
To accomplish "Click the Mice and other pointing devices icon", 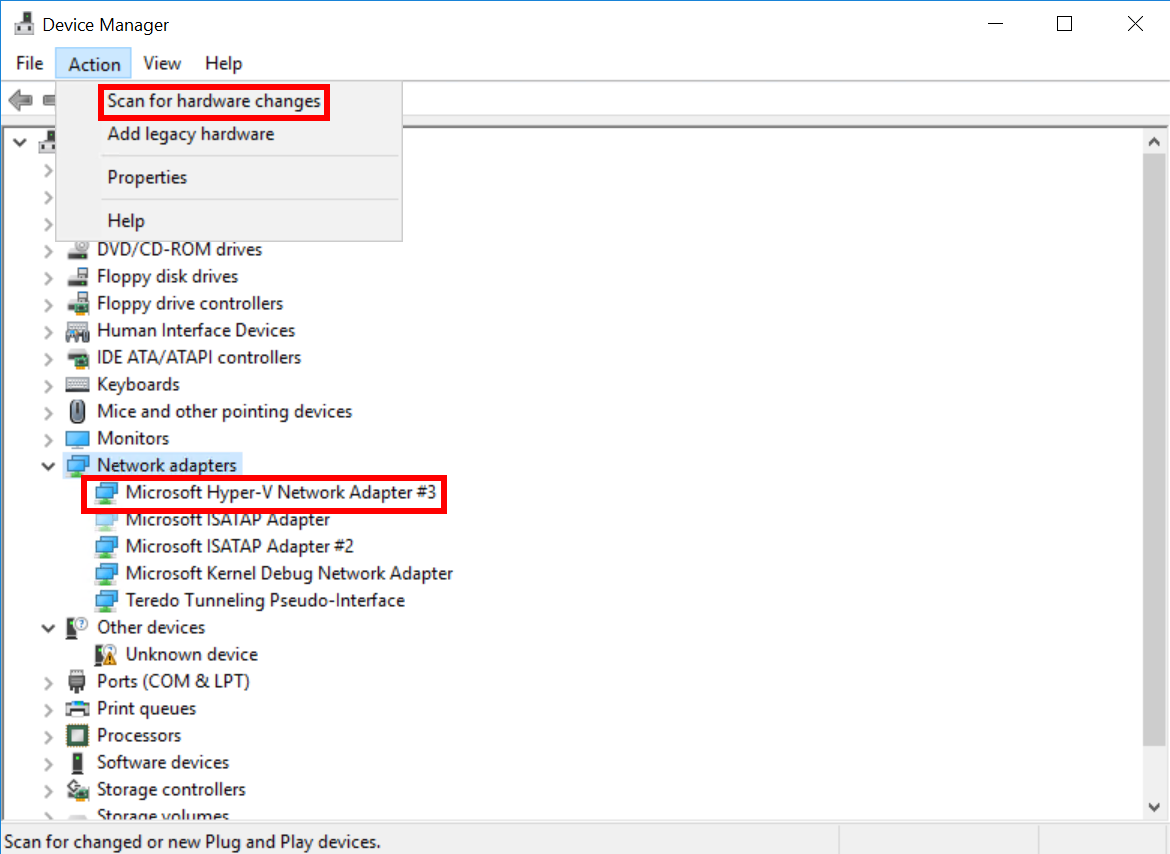I will click(x=77, y=412).
